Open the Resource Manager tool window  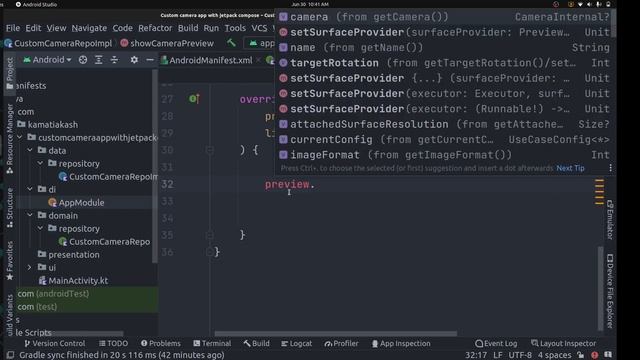[10, 139]
